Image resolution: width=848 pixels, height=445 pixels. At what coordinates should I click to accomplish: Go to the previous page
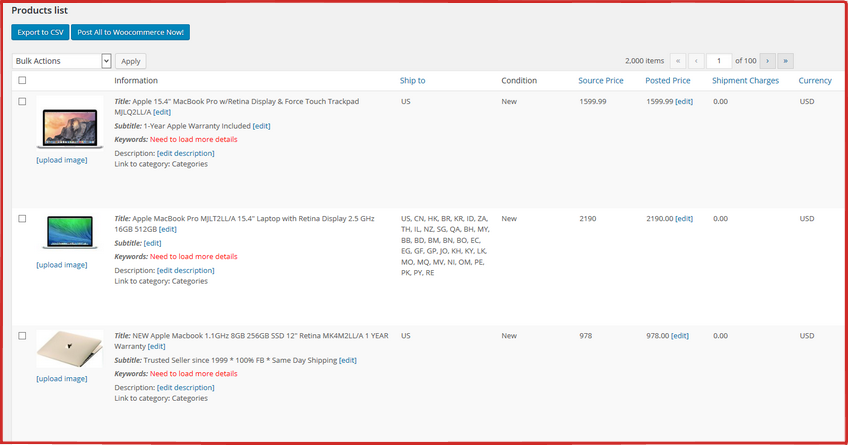point(696,61)
